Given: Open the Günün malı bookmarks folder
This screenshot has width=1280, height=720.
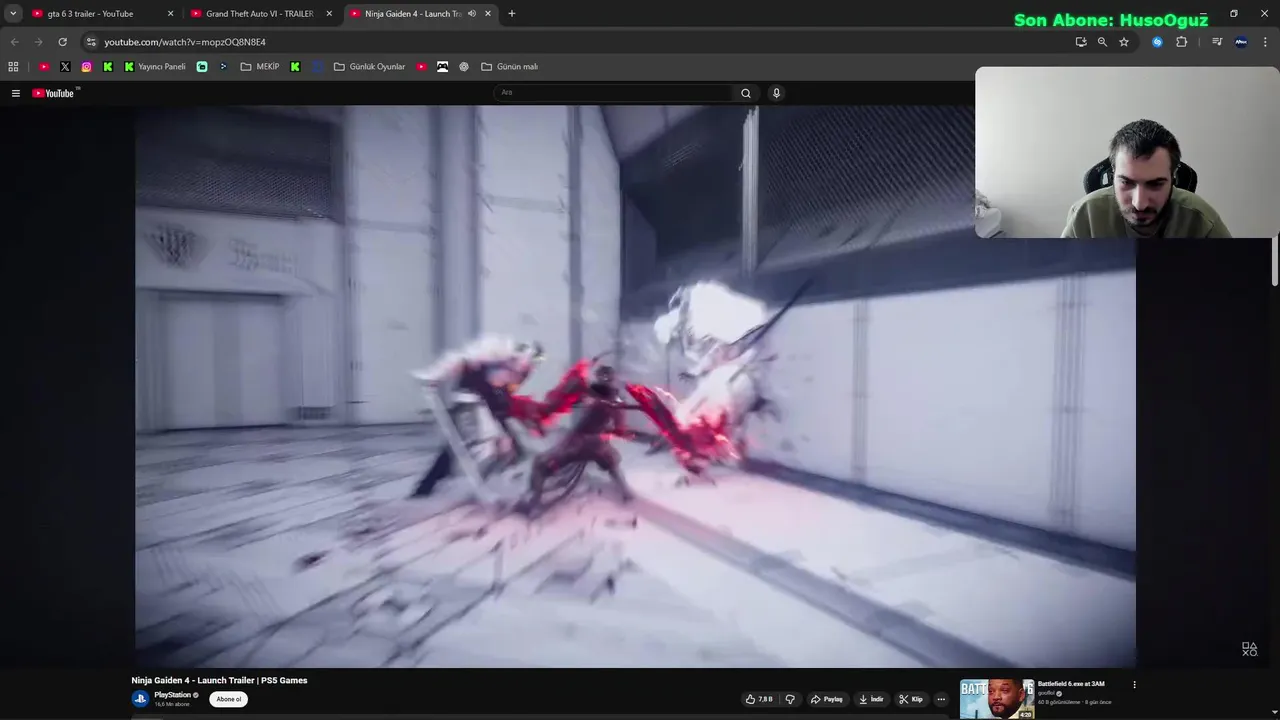Looking at the screenshot, I should (x=510, y=67).
